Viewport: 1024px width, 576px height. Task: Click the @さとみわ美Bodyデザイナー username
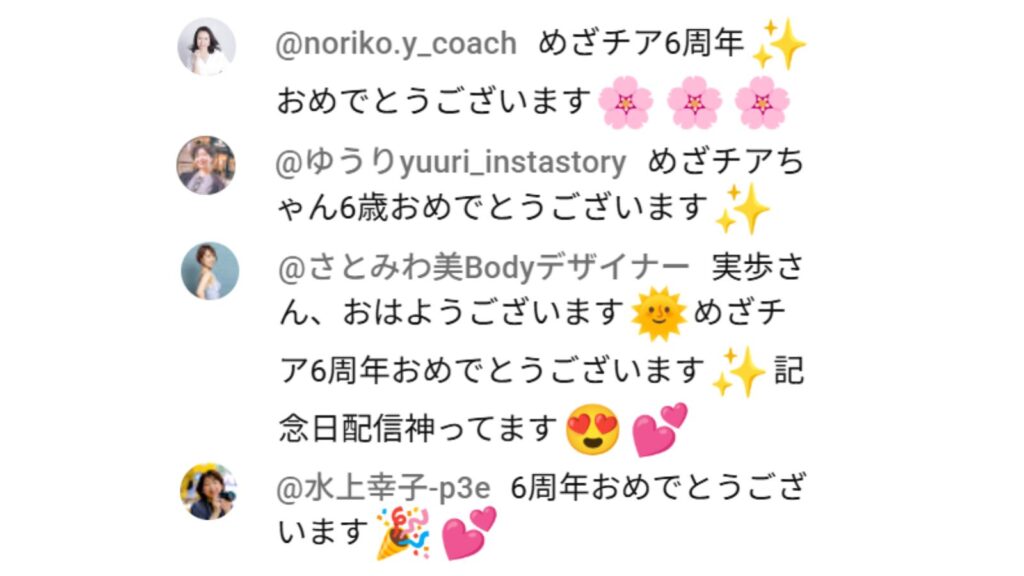[x=484, y=266]
